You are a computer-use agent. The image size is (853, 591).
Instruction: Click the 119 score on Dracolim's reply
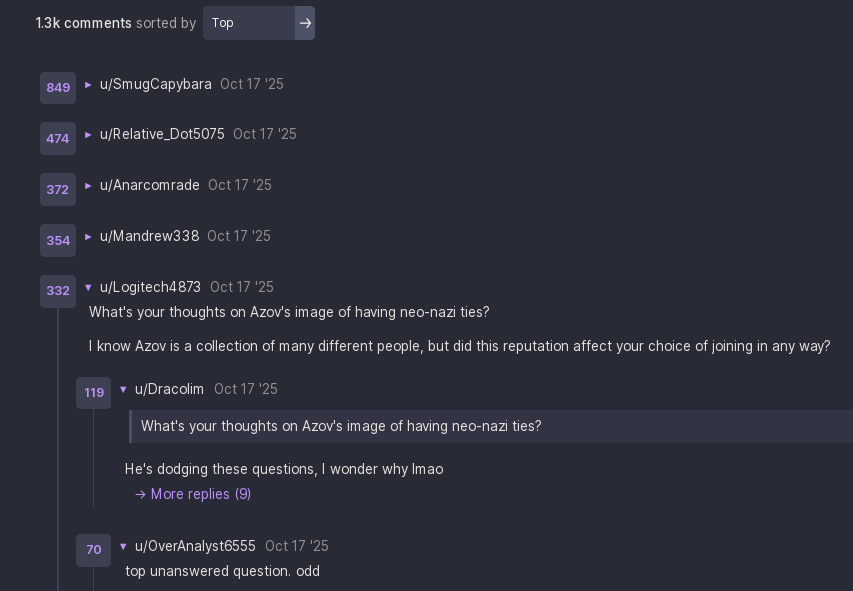(94, 393)
